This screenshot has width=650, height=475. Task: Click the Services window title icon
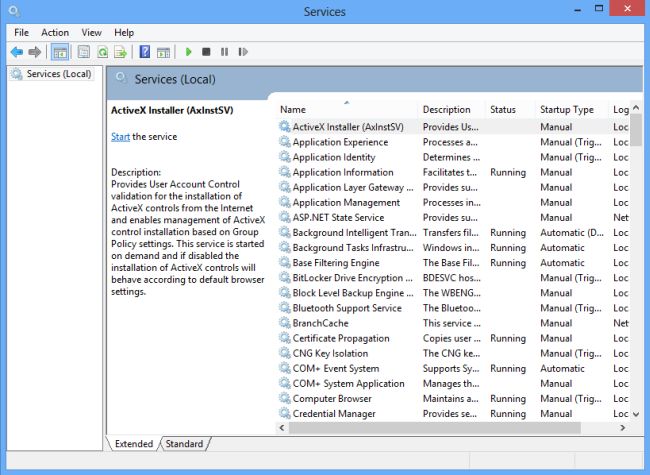tap(14, 10)
